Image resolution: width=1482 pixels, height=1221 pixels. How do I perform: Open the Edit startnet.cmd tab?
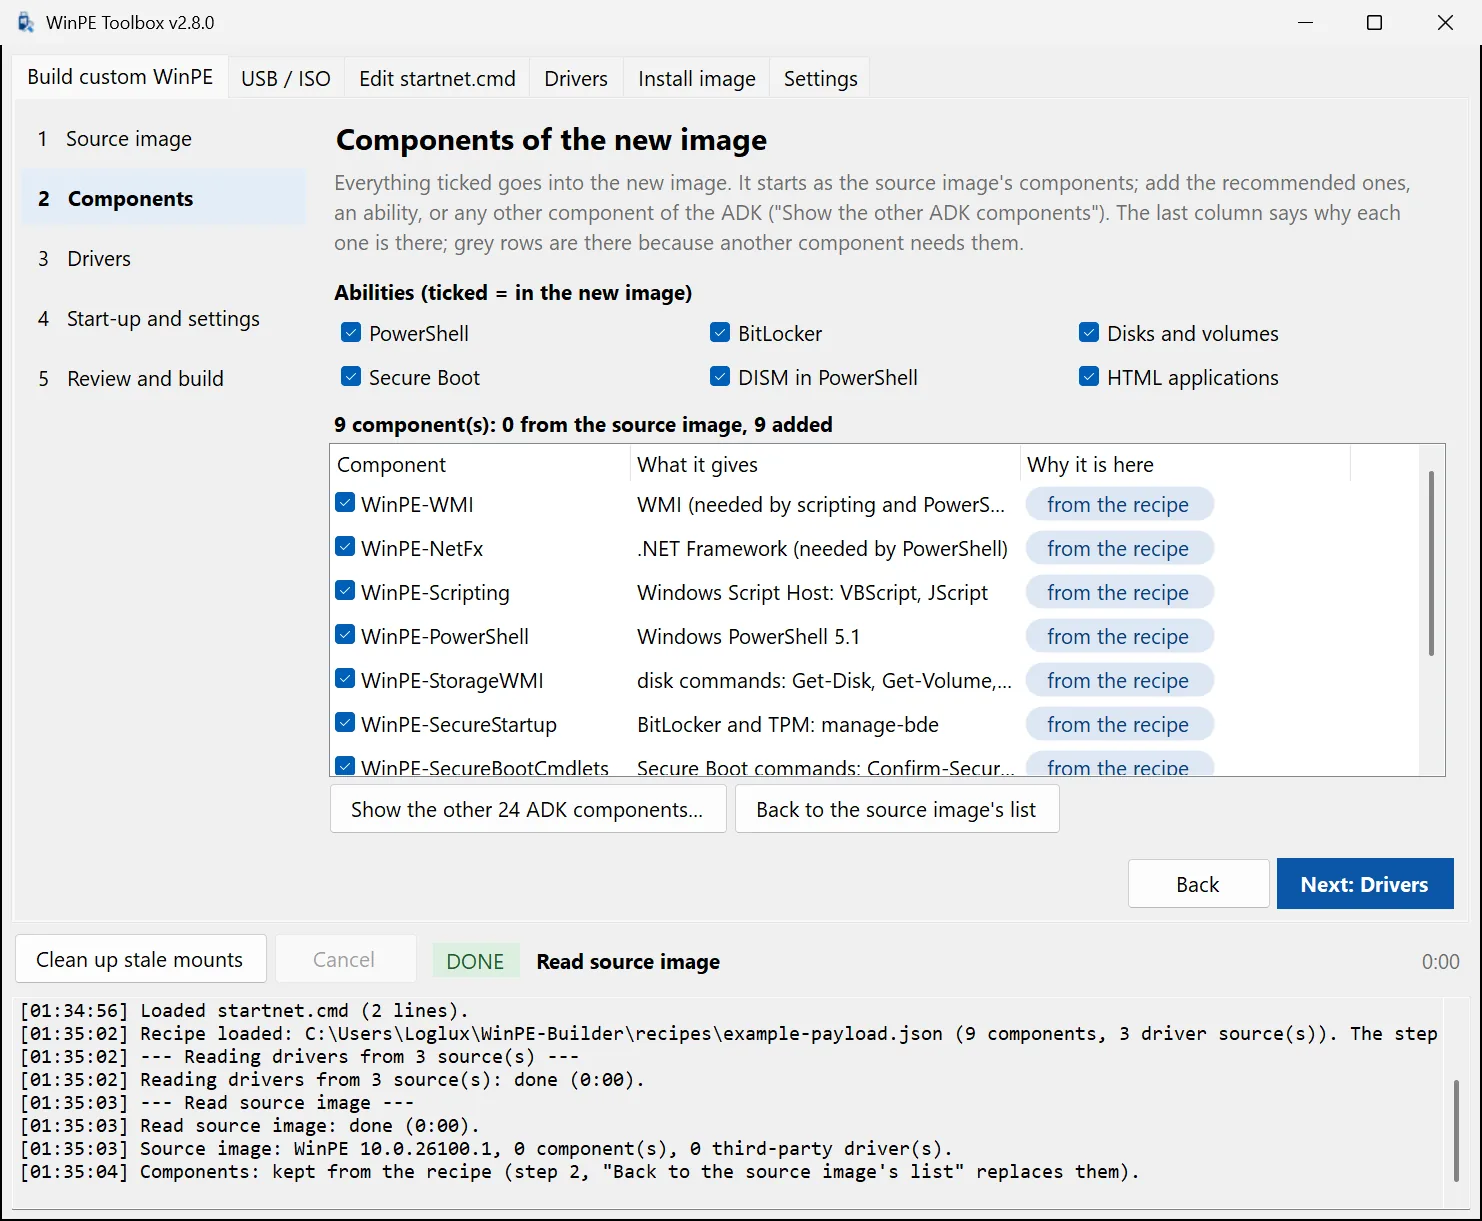point(437,78)
